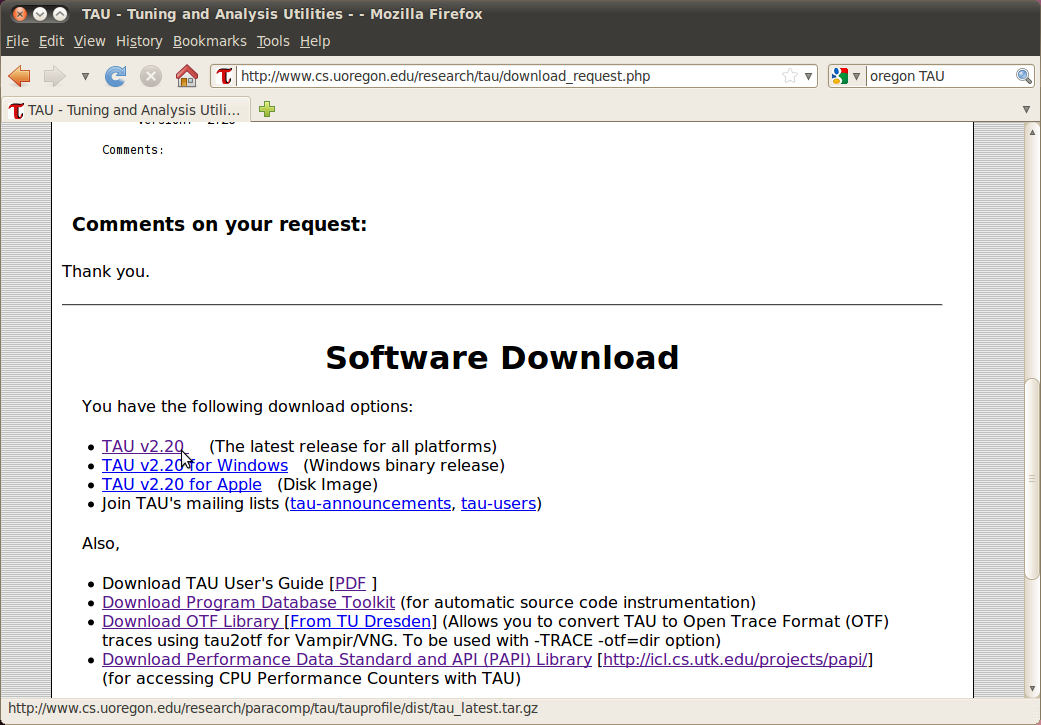Open a new tab with the plus icon

267,110
